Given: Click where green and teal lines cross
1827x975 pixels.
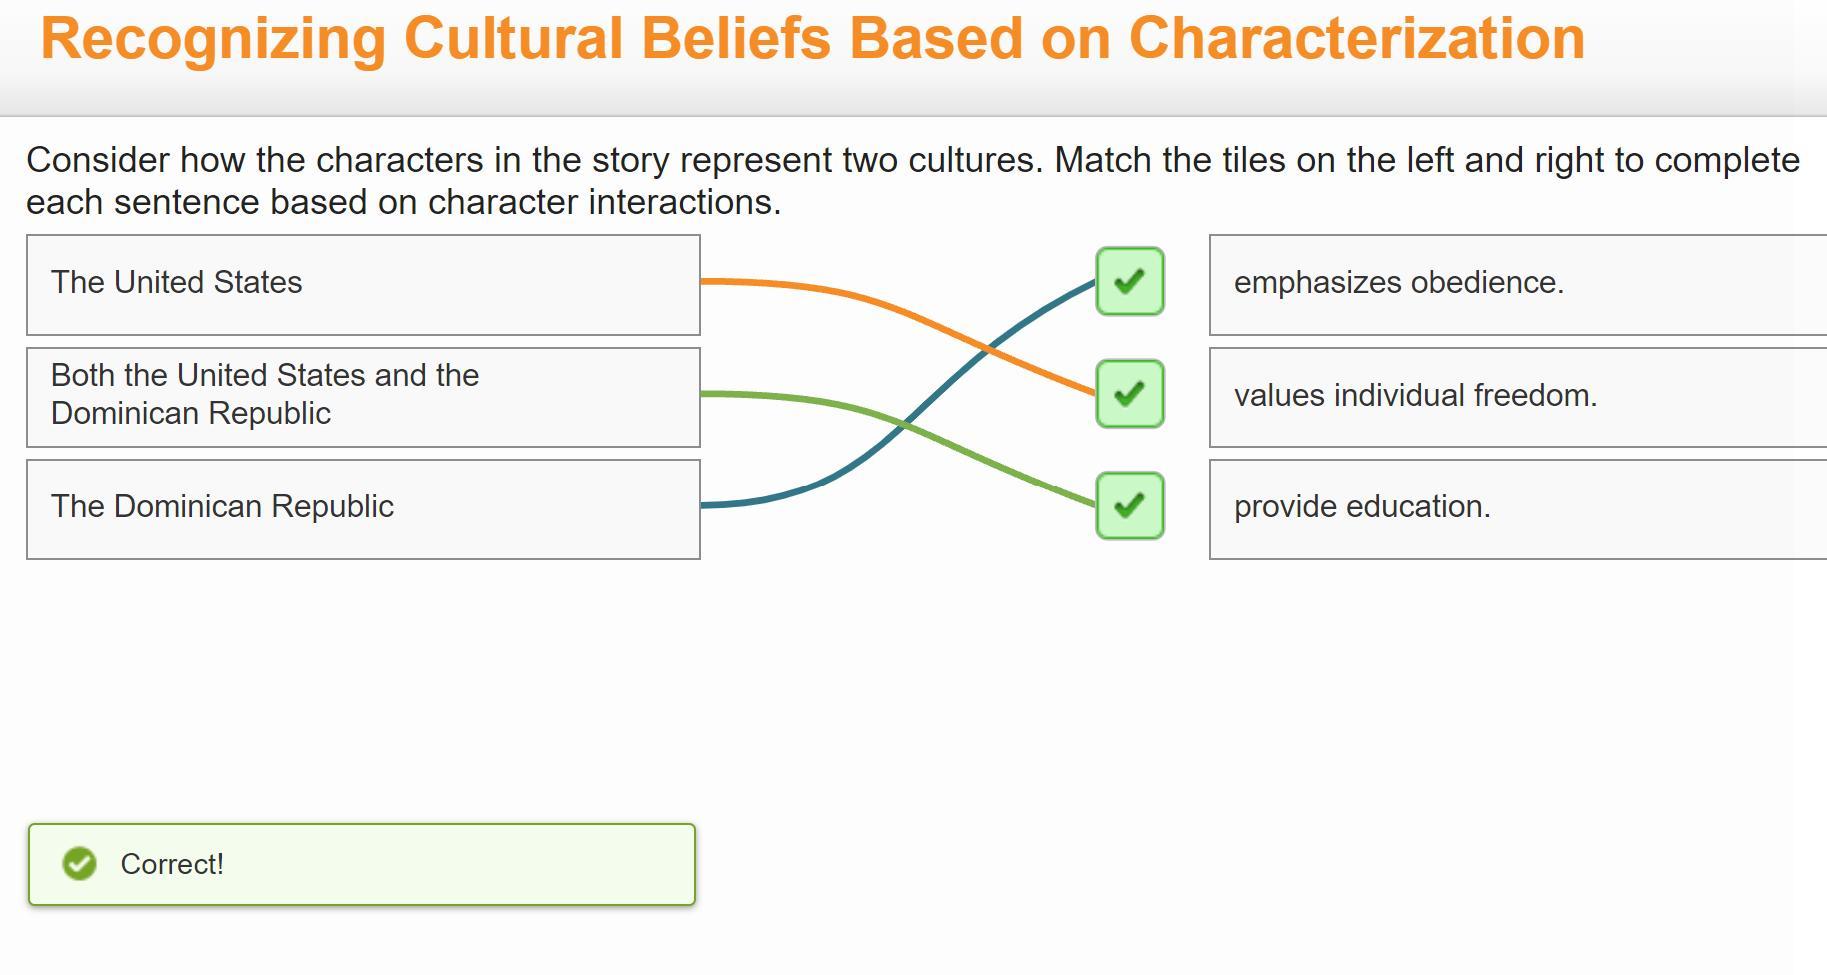Looking at the screenshot, I should 901,424.
